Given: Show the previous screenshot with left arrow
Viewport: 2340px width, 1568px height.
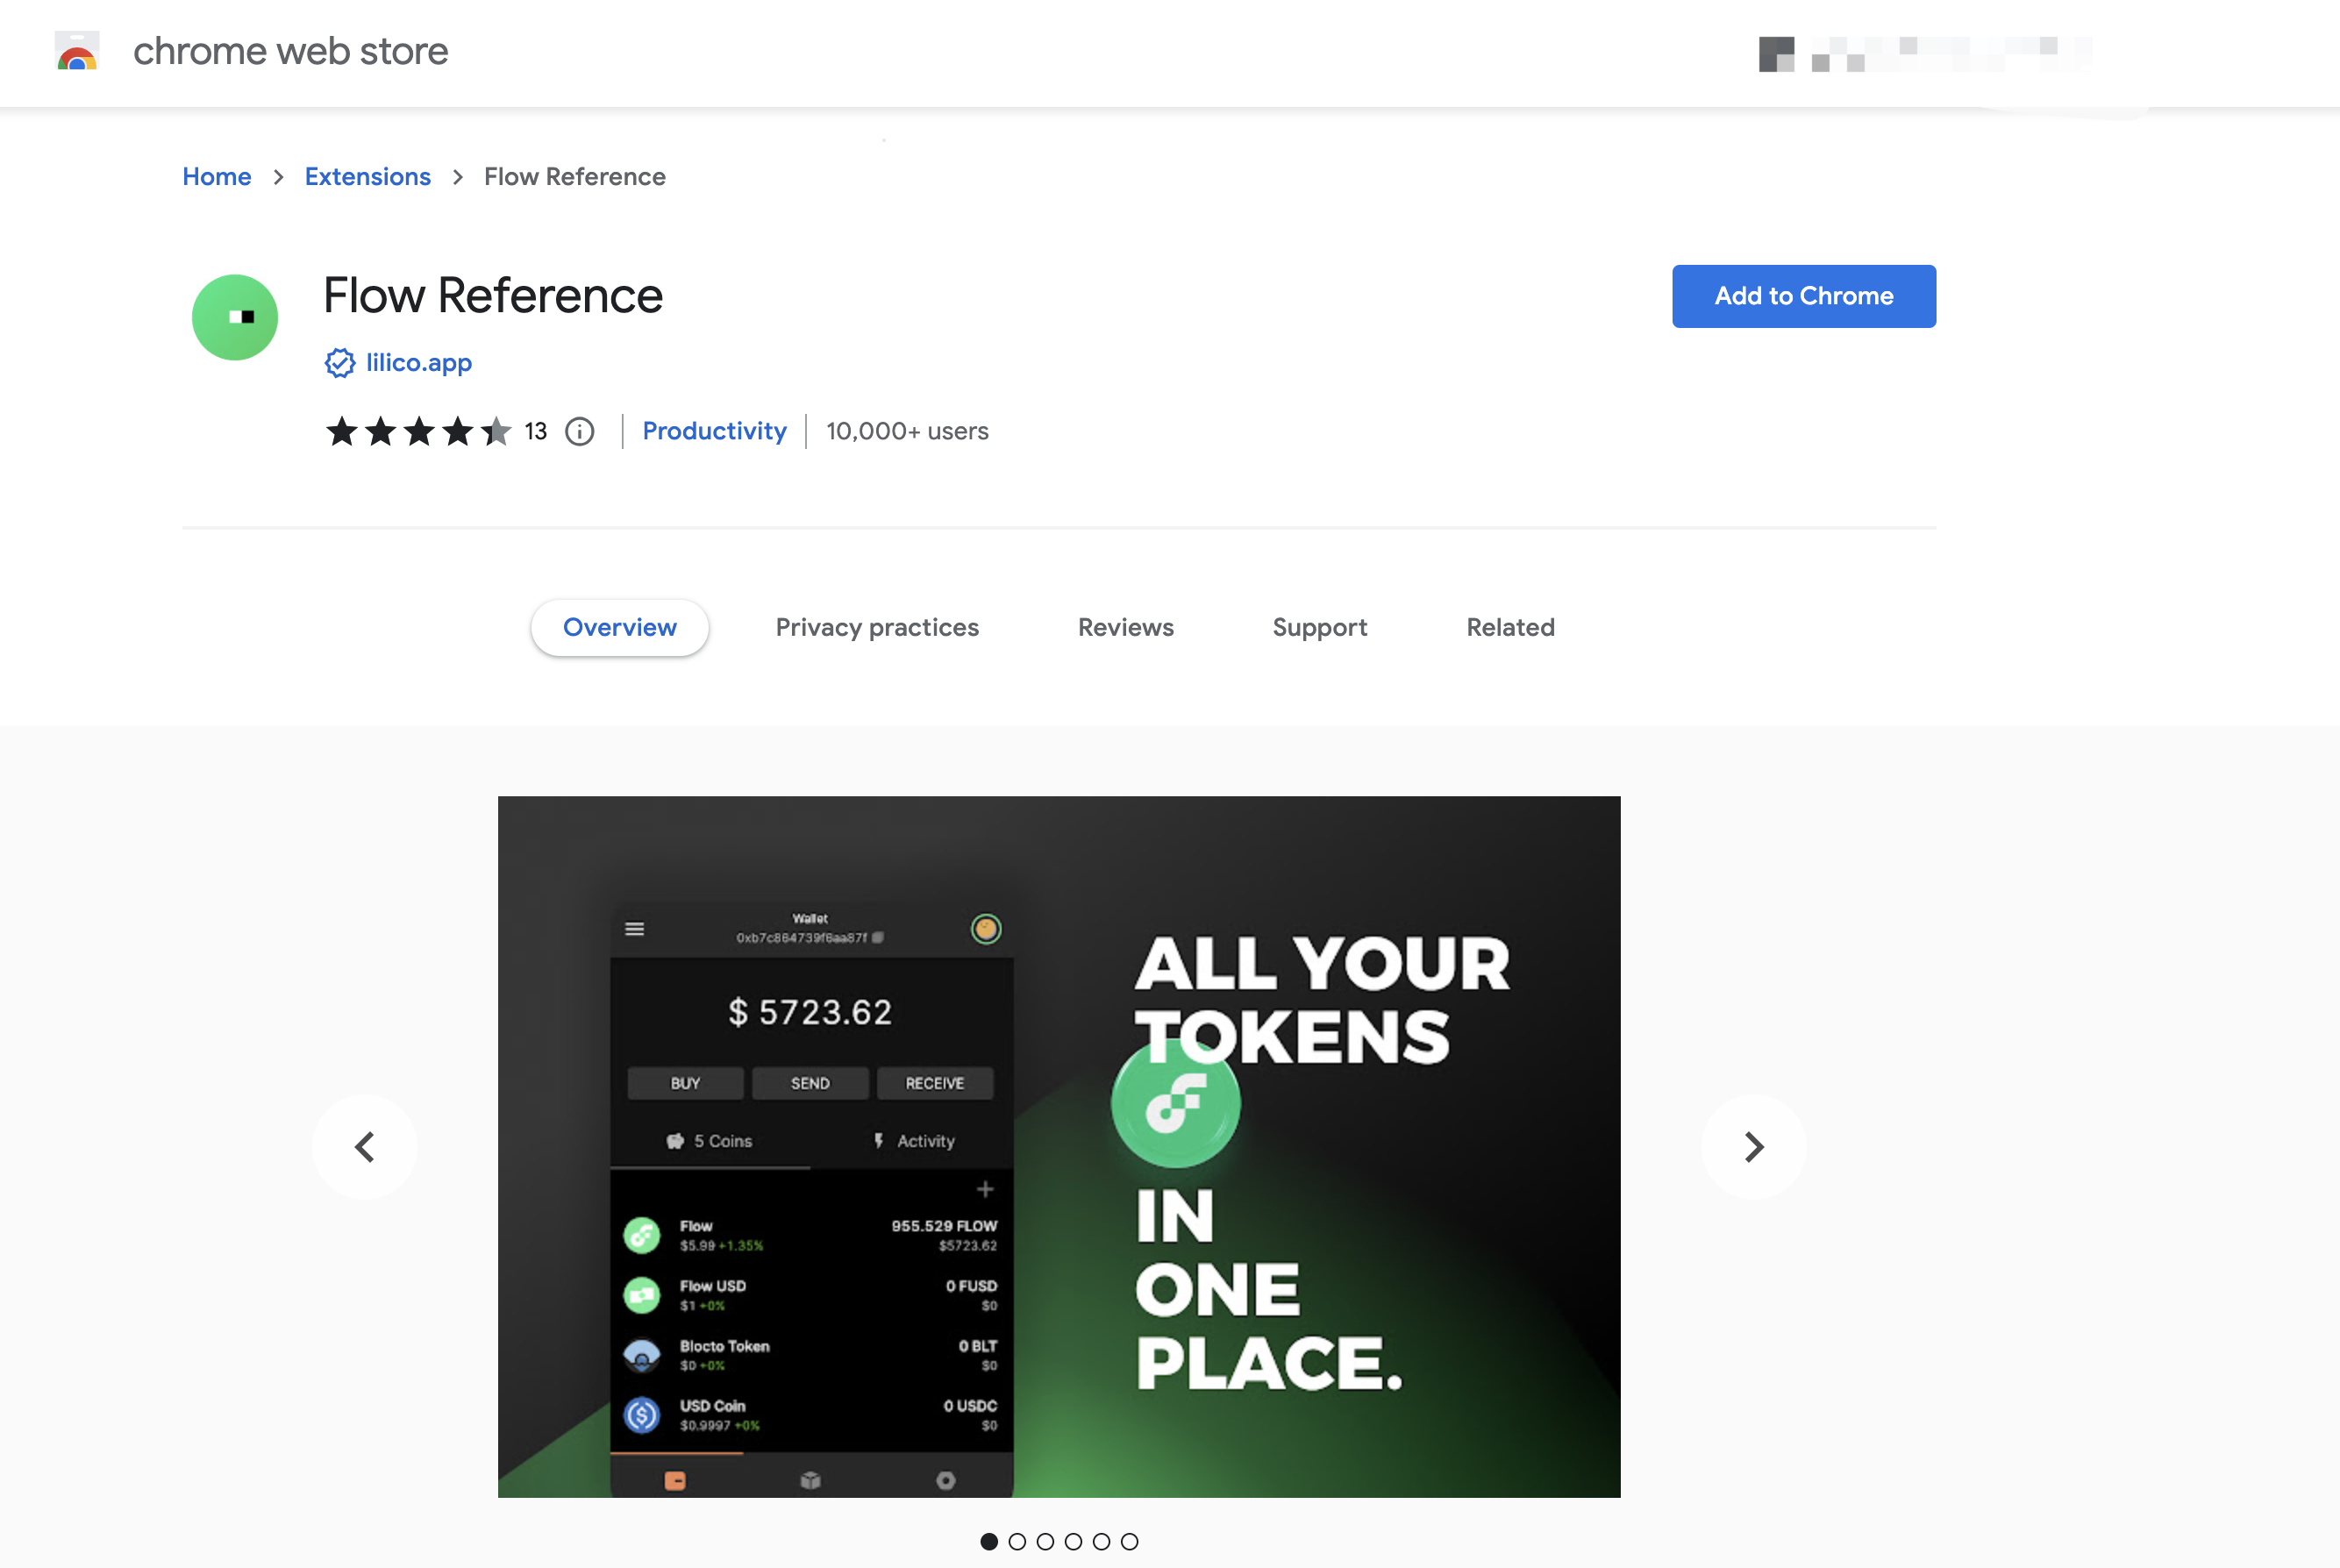Looking at the screenshot, I should coord(365,1147).
